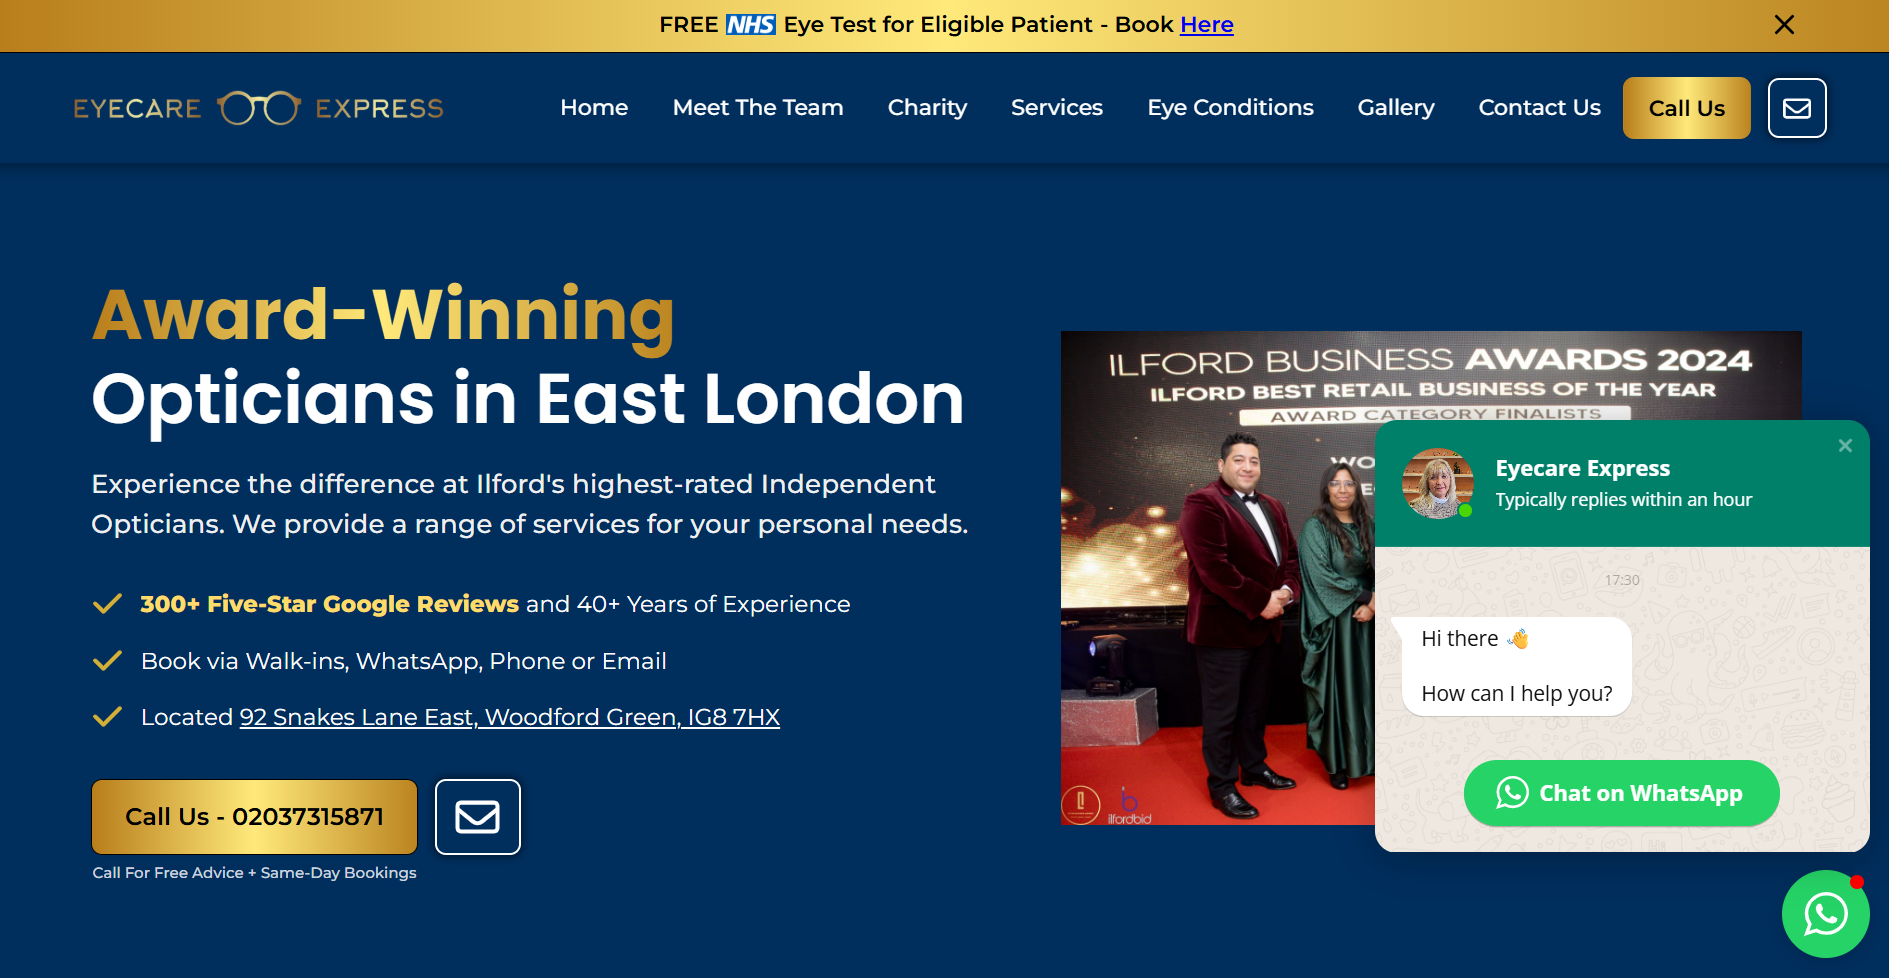Go to the Home menu item
This screenshot has width=1889, height=978.
click(x=594, y=107)
